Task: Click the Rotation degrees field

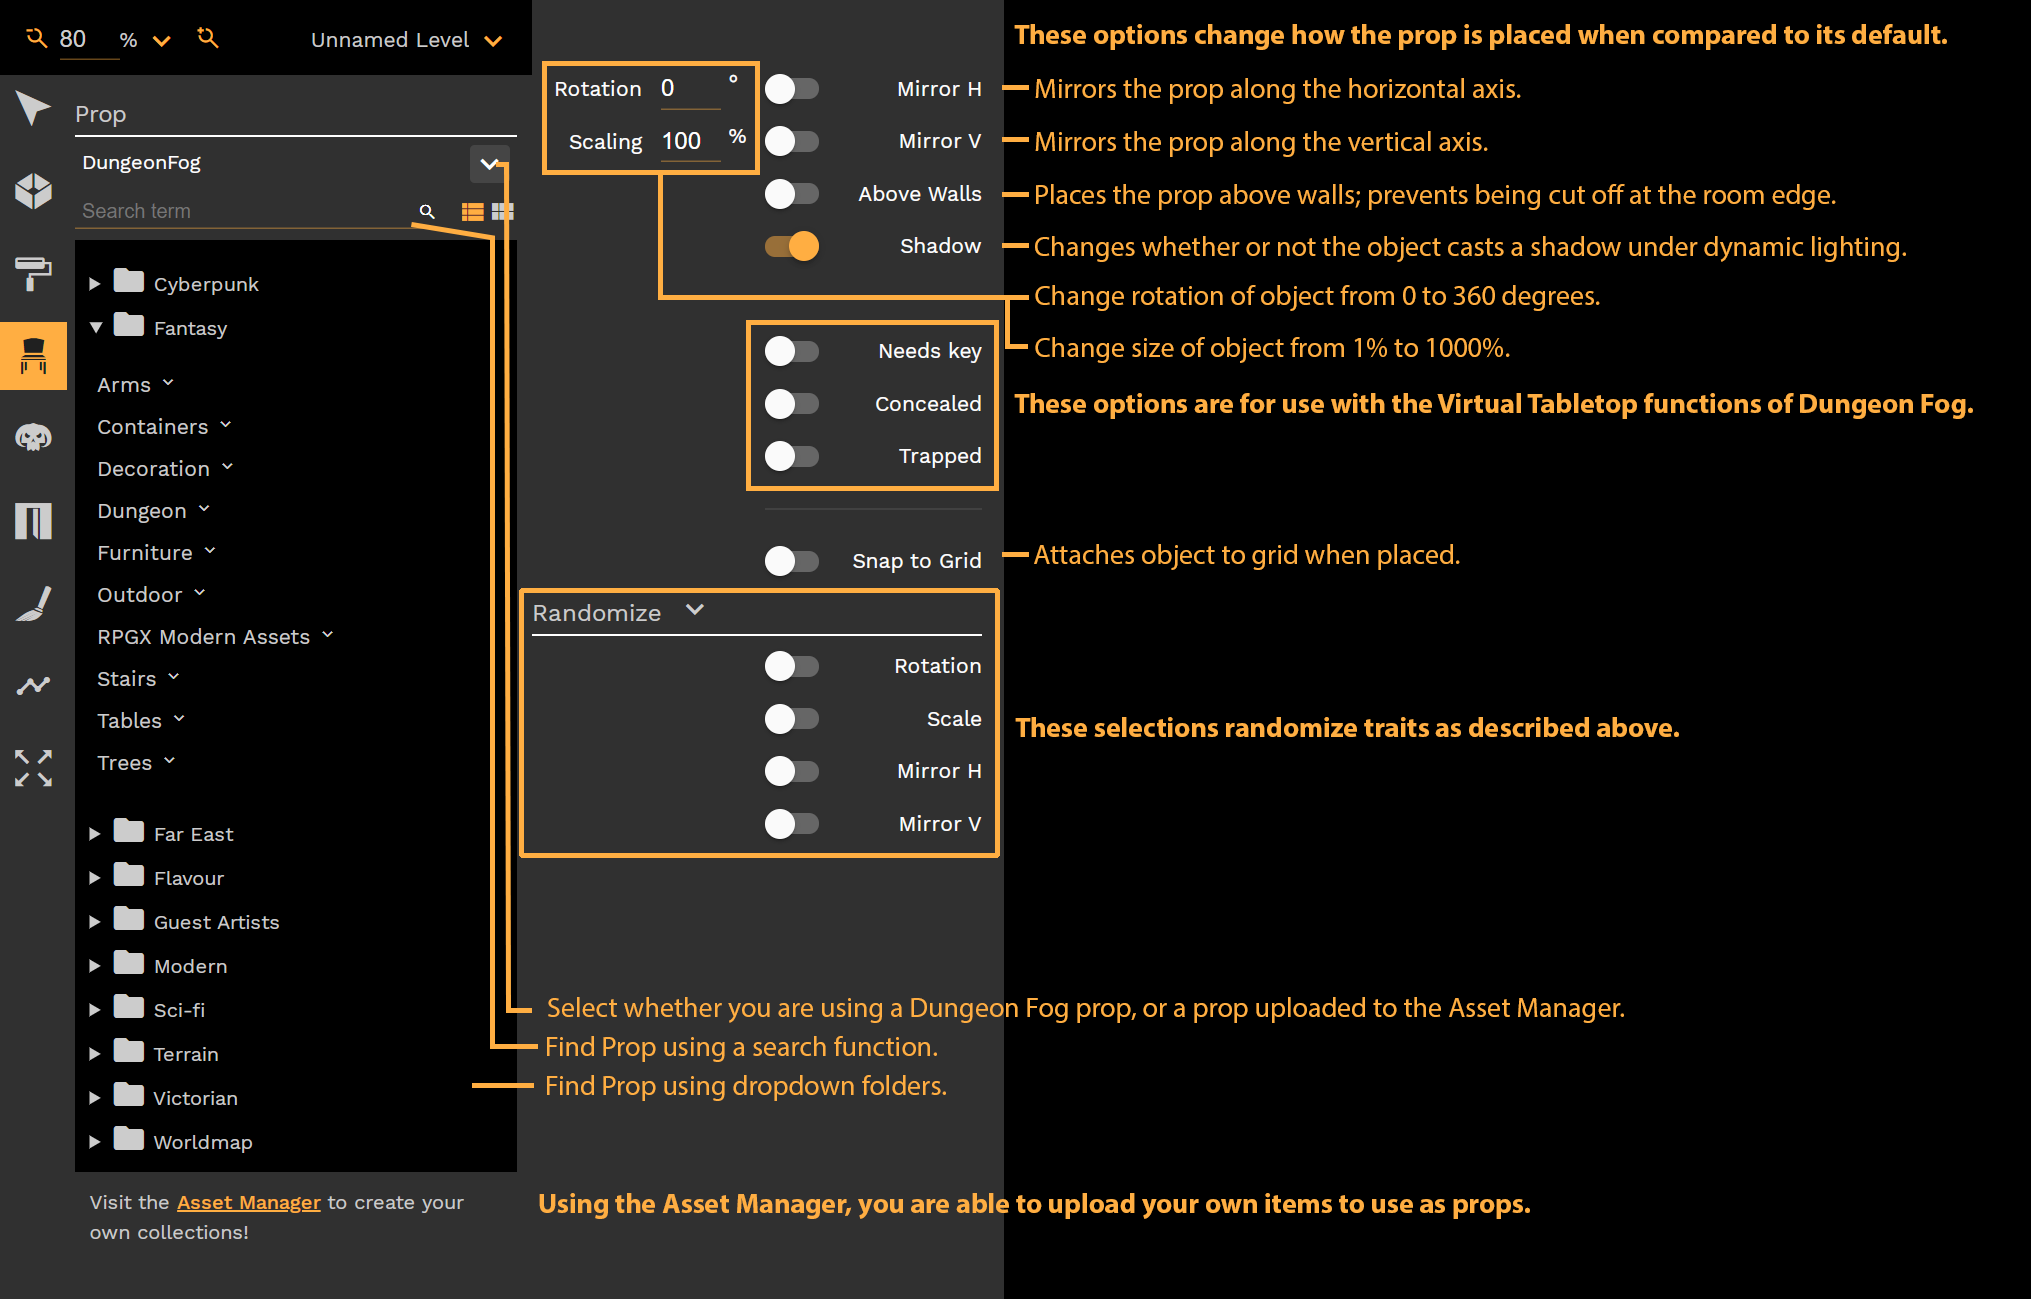Action: [x=690, y=89]
